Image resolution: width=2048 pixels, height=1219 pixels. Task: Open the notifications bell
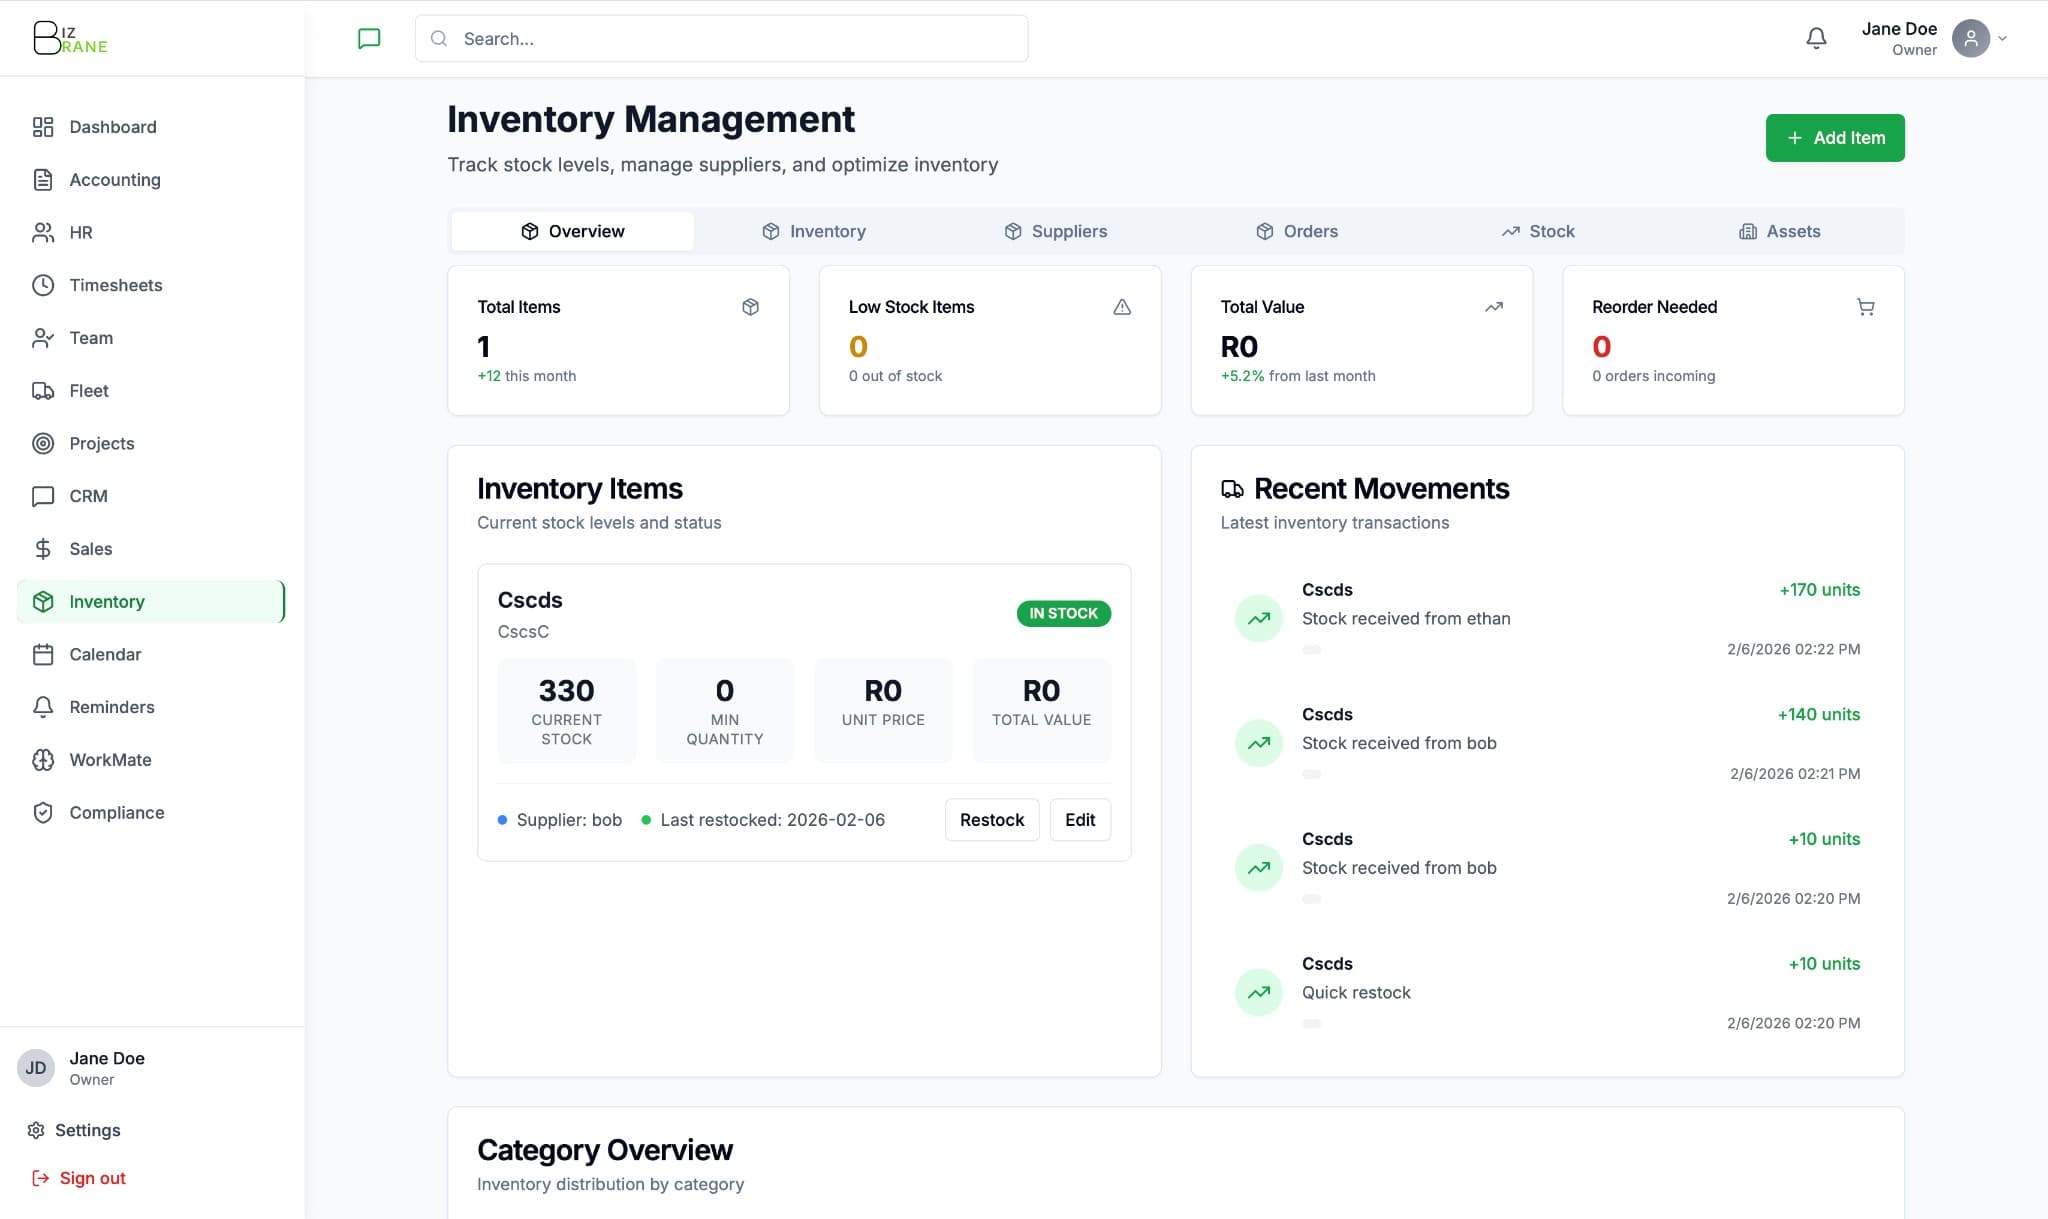click(x=1816, y=38)
